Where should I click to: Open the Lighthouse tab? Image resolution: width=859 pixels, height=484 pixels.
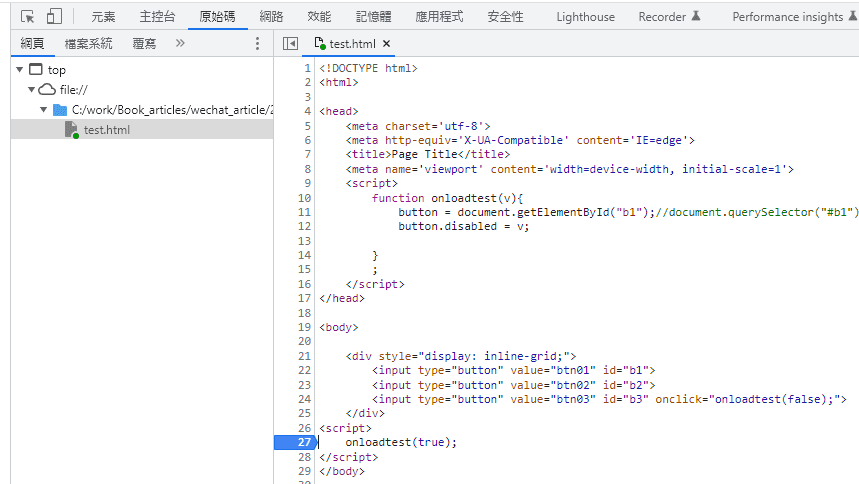pos(585,17)
